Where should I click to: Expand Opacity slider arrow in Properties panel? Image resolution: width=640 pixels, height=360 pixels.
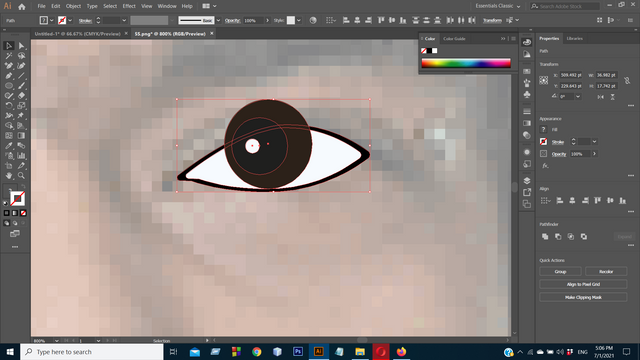point(594,154)
